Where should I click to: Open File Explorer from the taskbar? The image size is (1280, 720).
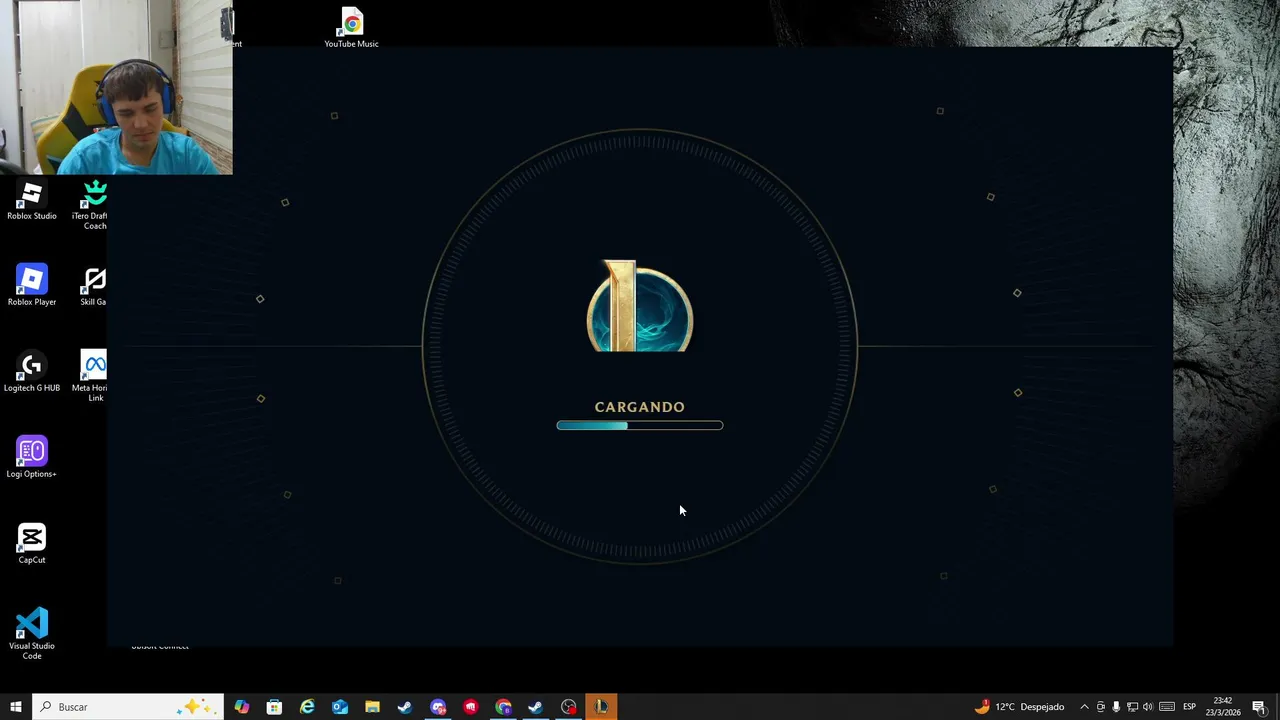click(372, 707)
